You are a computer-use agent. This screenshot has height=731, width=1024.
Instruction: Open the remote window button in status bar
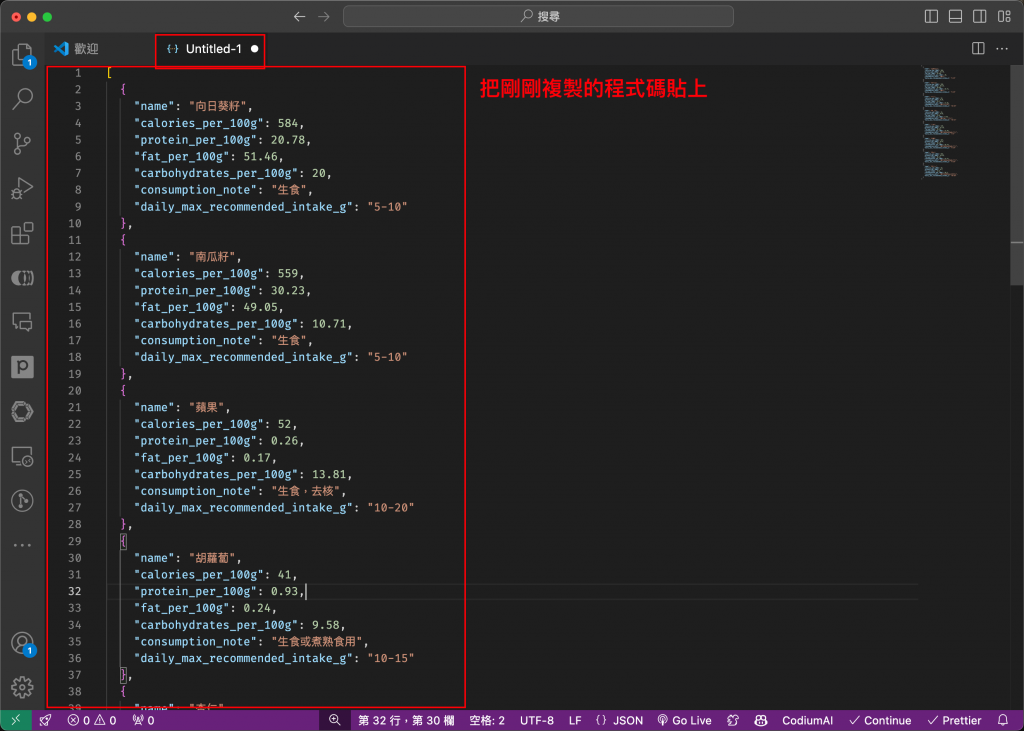16,720
